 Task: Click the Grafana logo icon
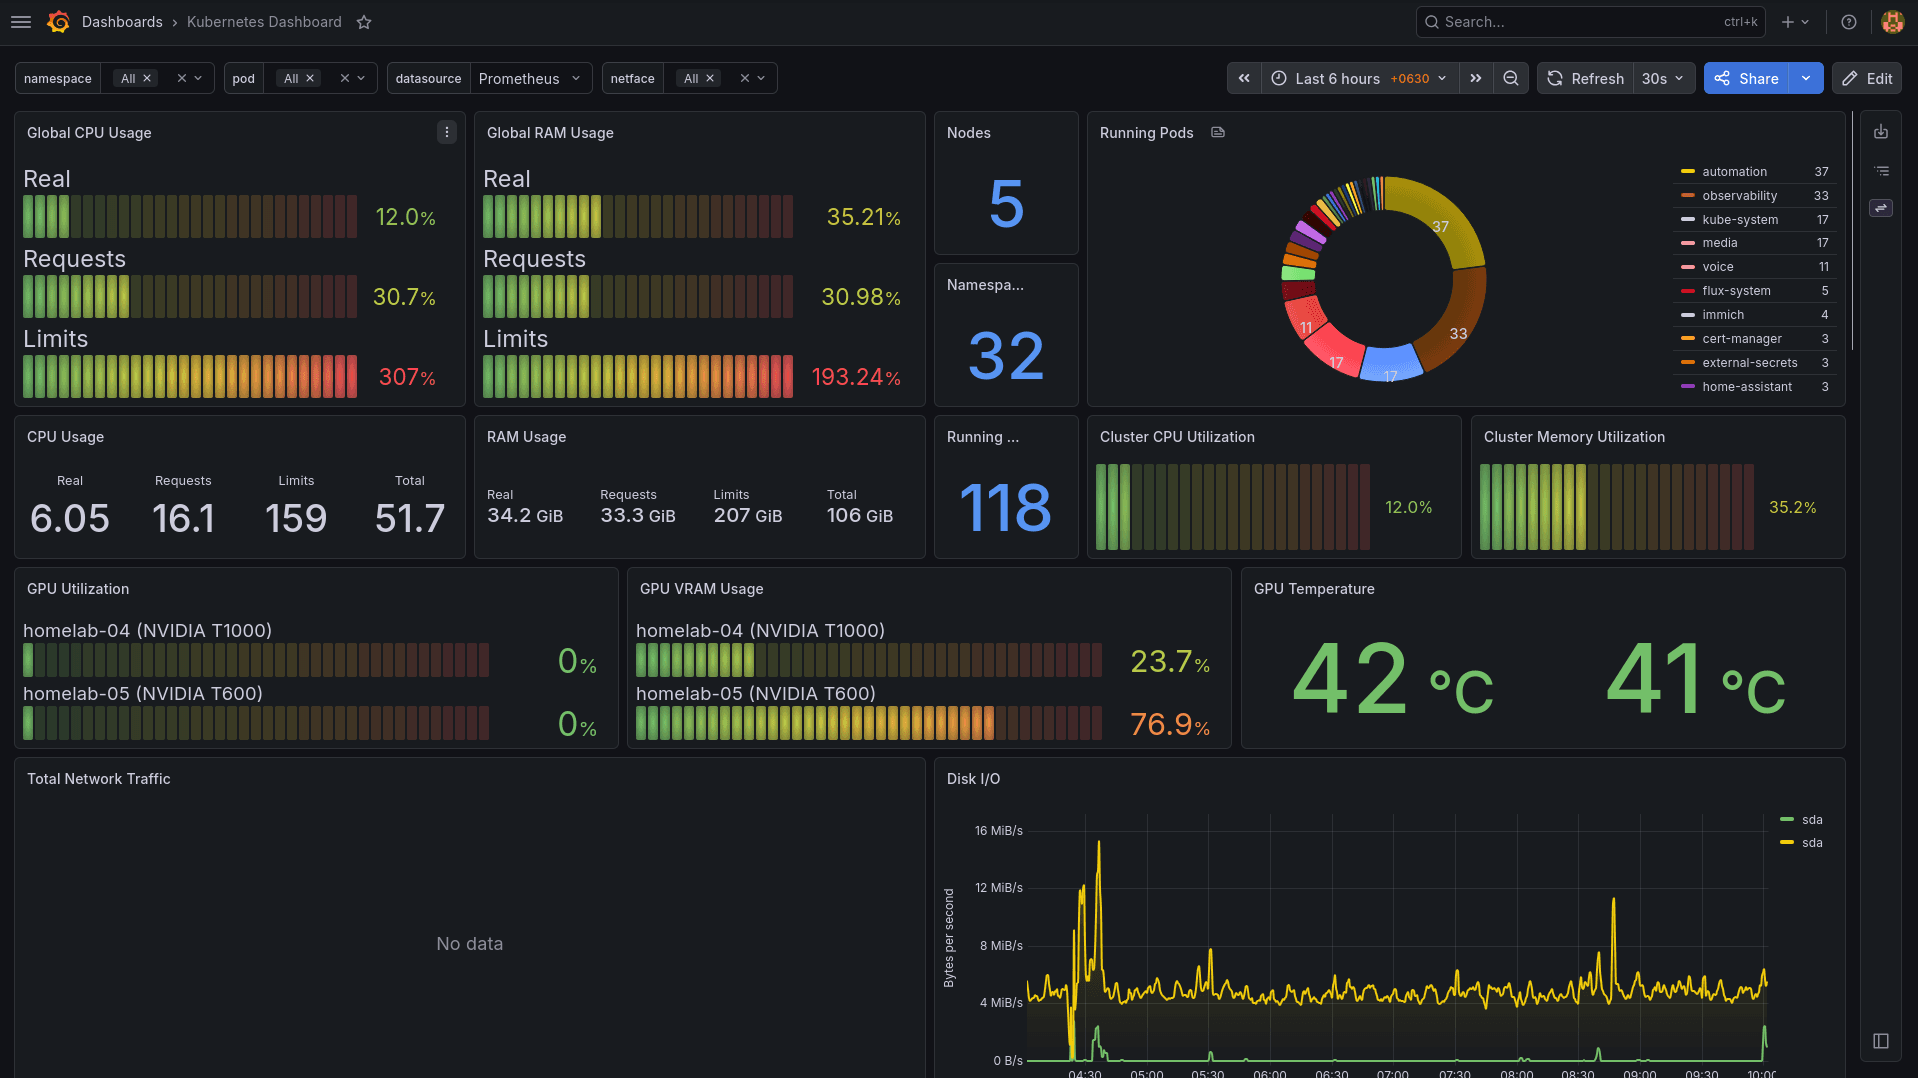pyautogui.click(x=59, y=22)
